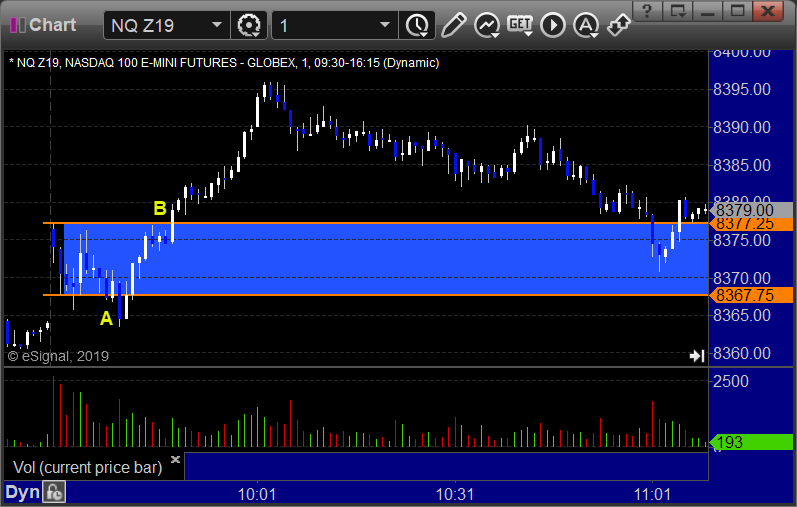797x507 pixels.
Task: Click the 11:01 time axis label
Action: pos(652,494)
